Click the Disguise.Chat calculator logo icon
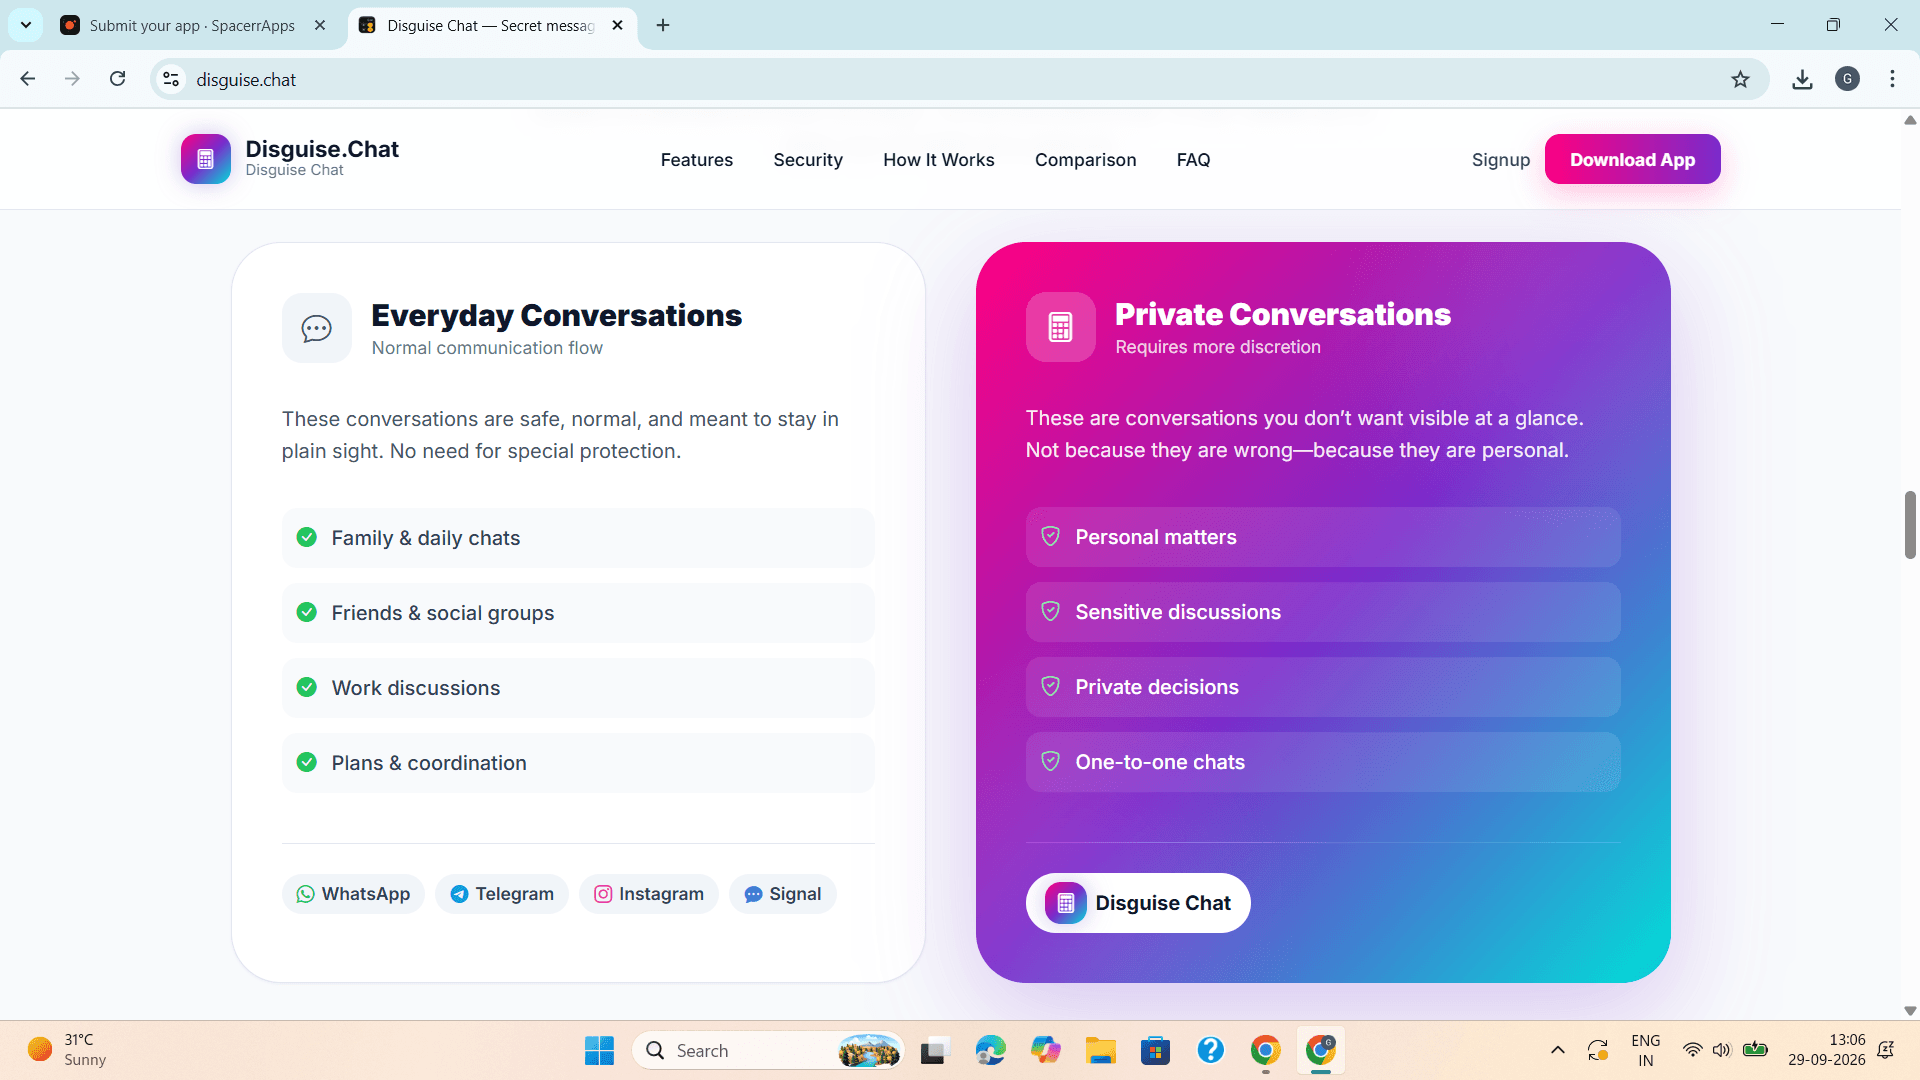The height and width of the screenshot is (1080, 1920). pos(206,159)
